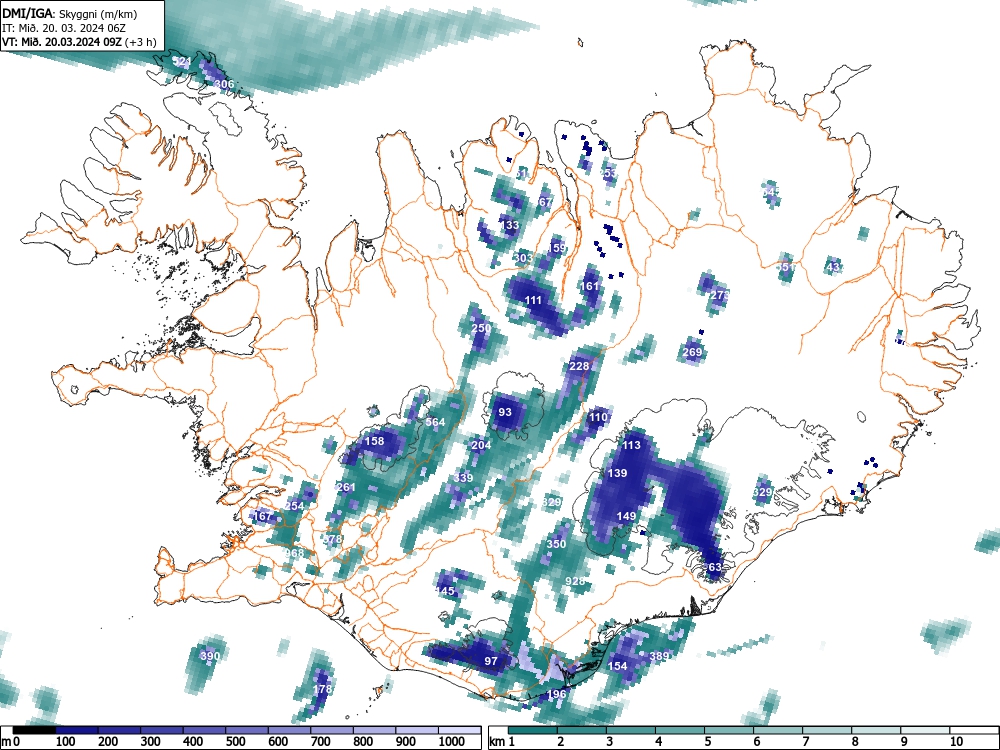Click the visibility value 968 on the map

[294, 553]
